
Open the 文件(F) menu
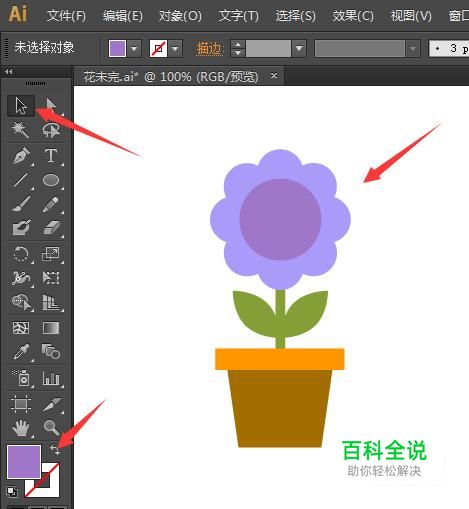[x=66, y=15]
